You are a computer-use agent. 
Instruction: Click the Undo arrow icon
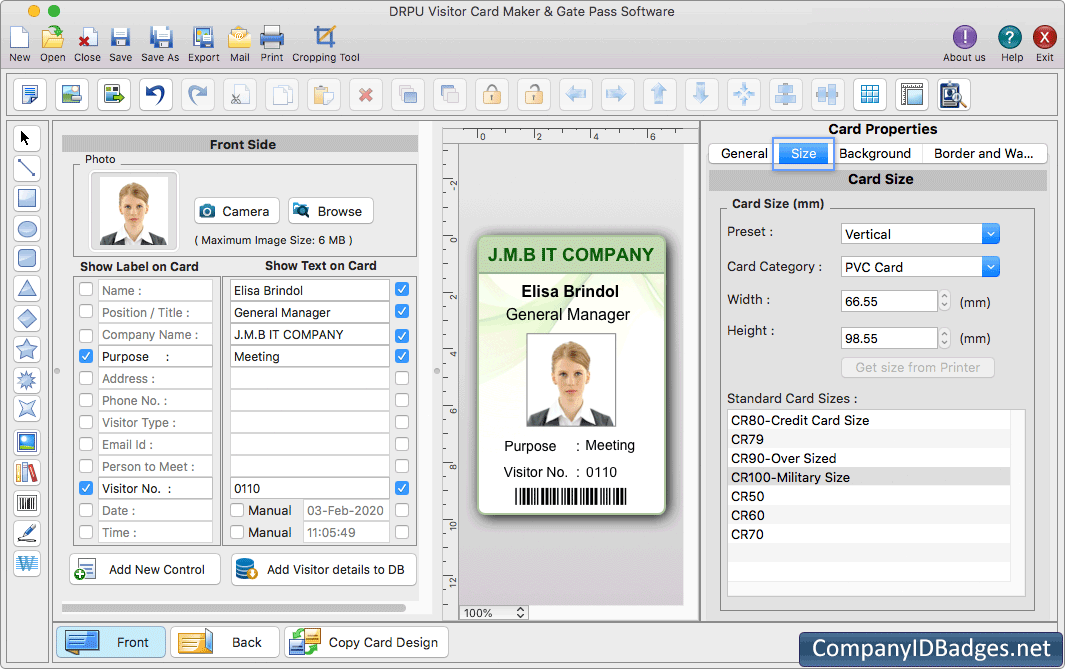156,94
